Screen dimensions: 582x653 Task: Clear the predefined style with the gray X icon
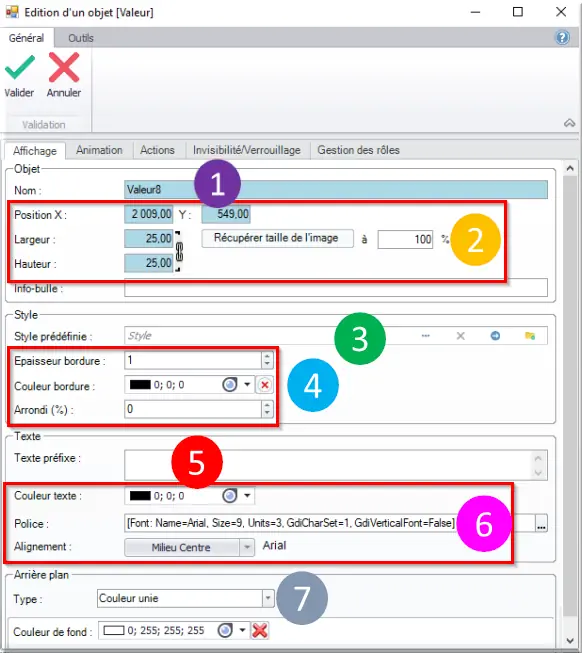coord(460,336)
